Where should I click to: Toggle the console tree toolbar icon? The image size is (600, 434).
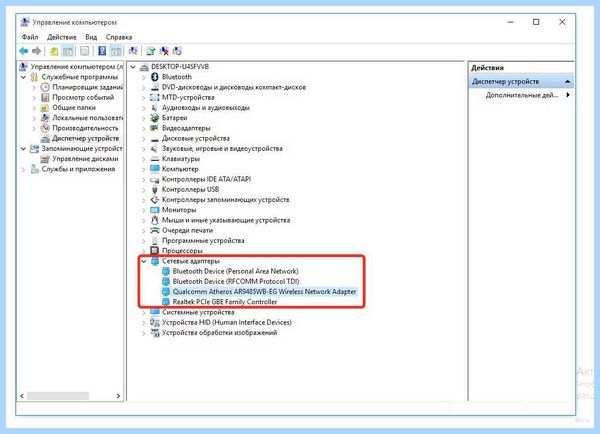67,51
